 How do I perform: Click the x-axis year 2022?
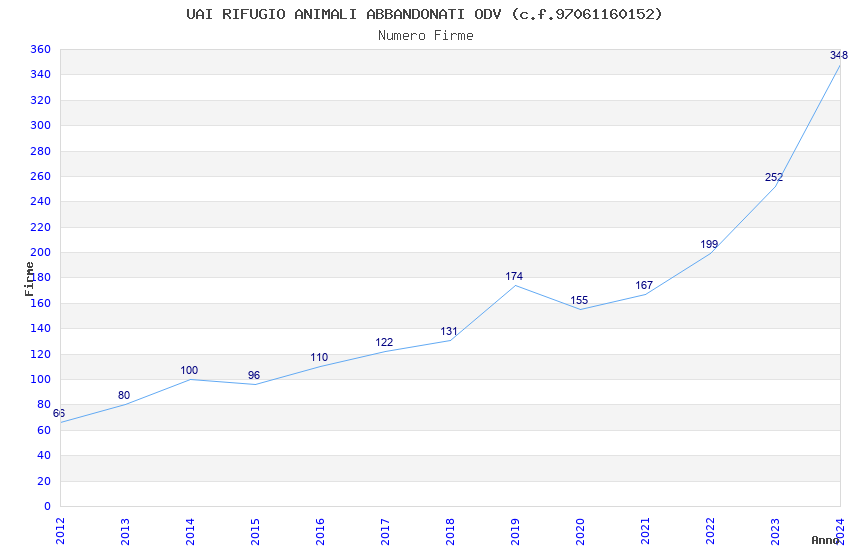[x=711, y=531]
